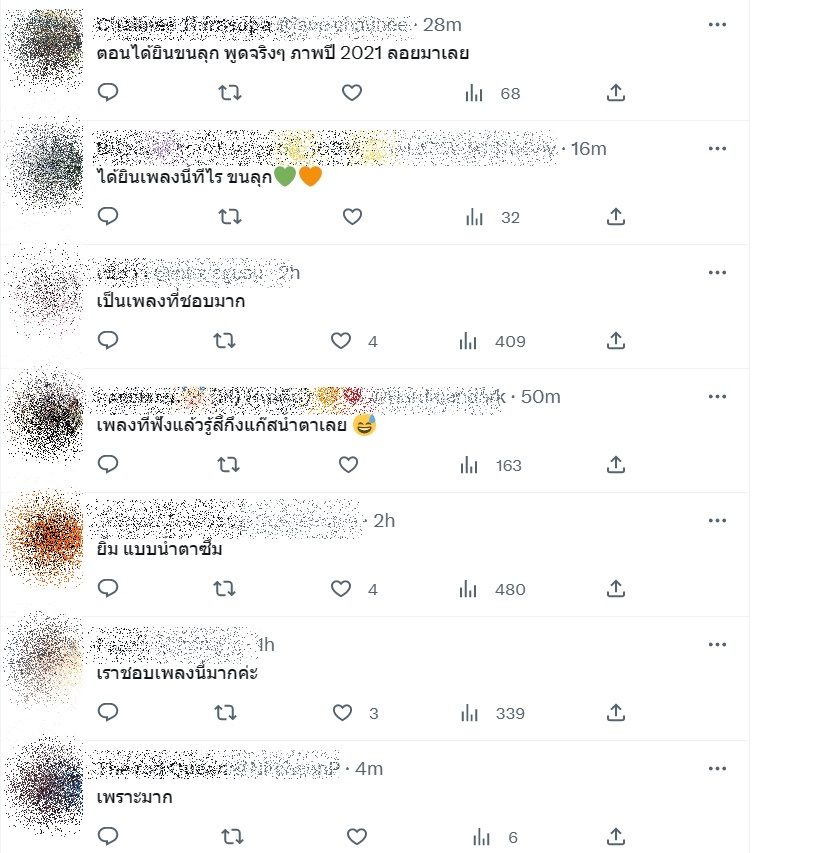Reply to the tweet with laughing sweat emoji
The width and height of the screenshot is (826, 853).
coord(108,465)
